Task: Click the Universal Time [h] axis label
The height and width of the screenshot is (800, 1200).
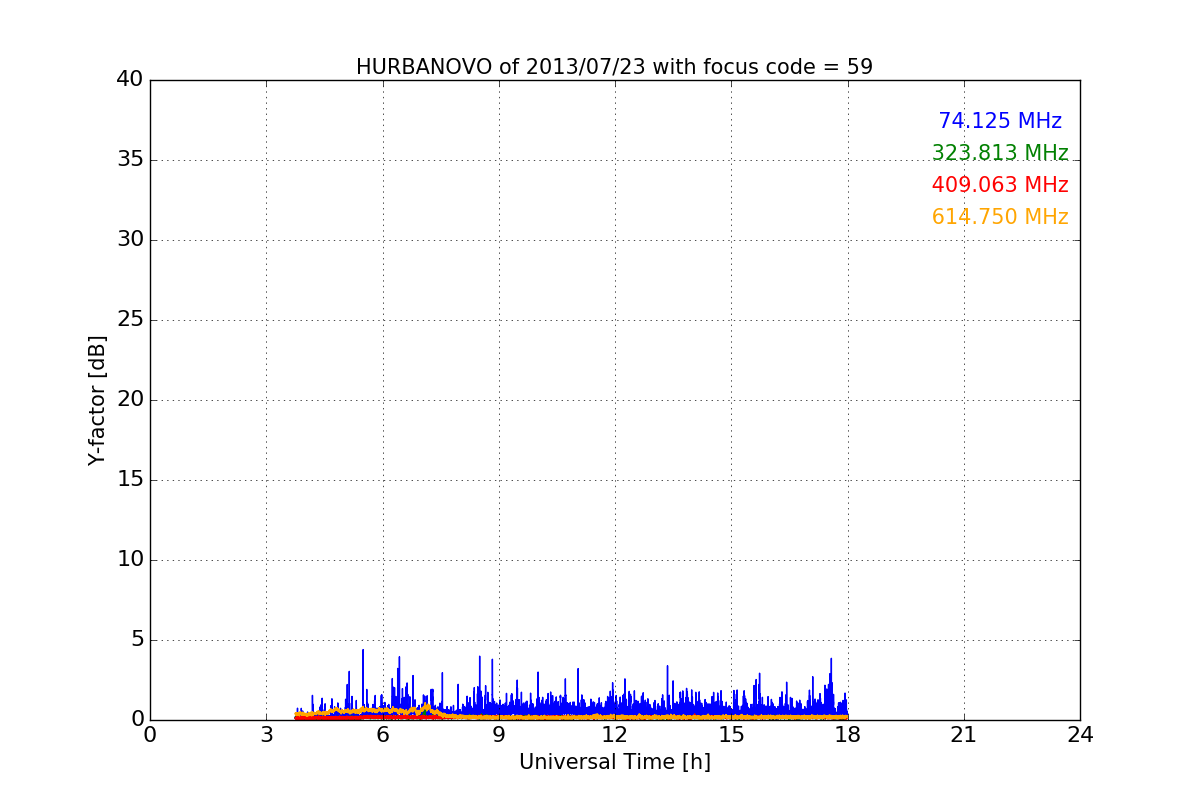Action: coord(614,762)
